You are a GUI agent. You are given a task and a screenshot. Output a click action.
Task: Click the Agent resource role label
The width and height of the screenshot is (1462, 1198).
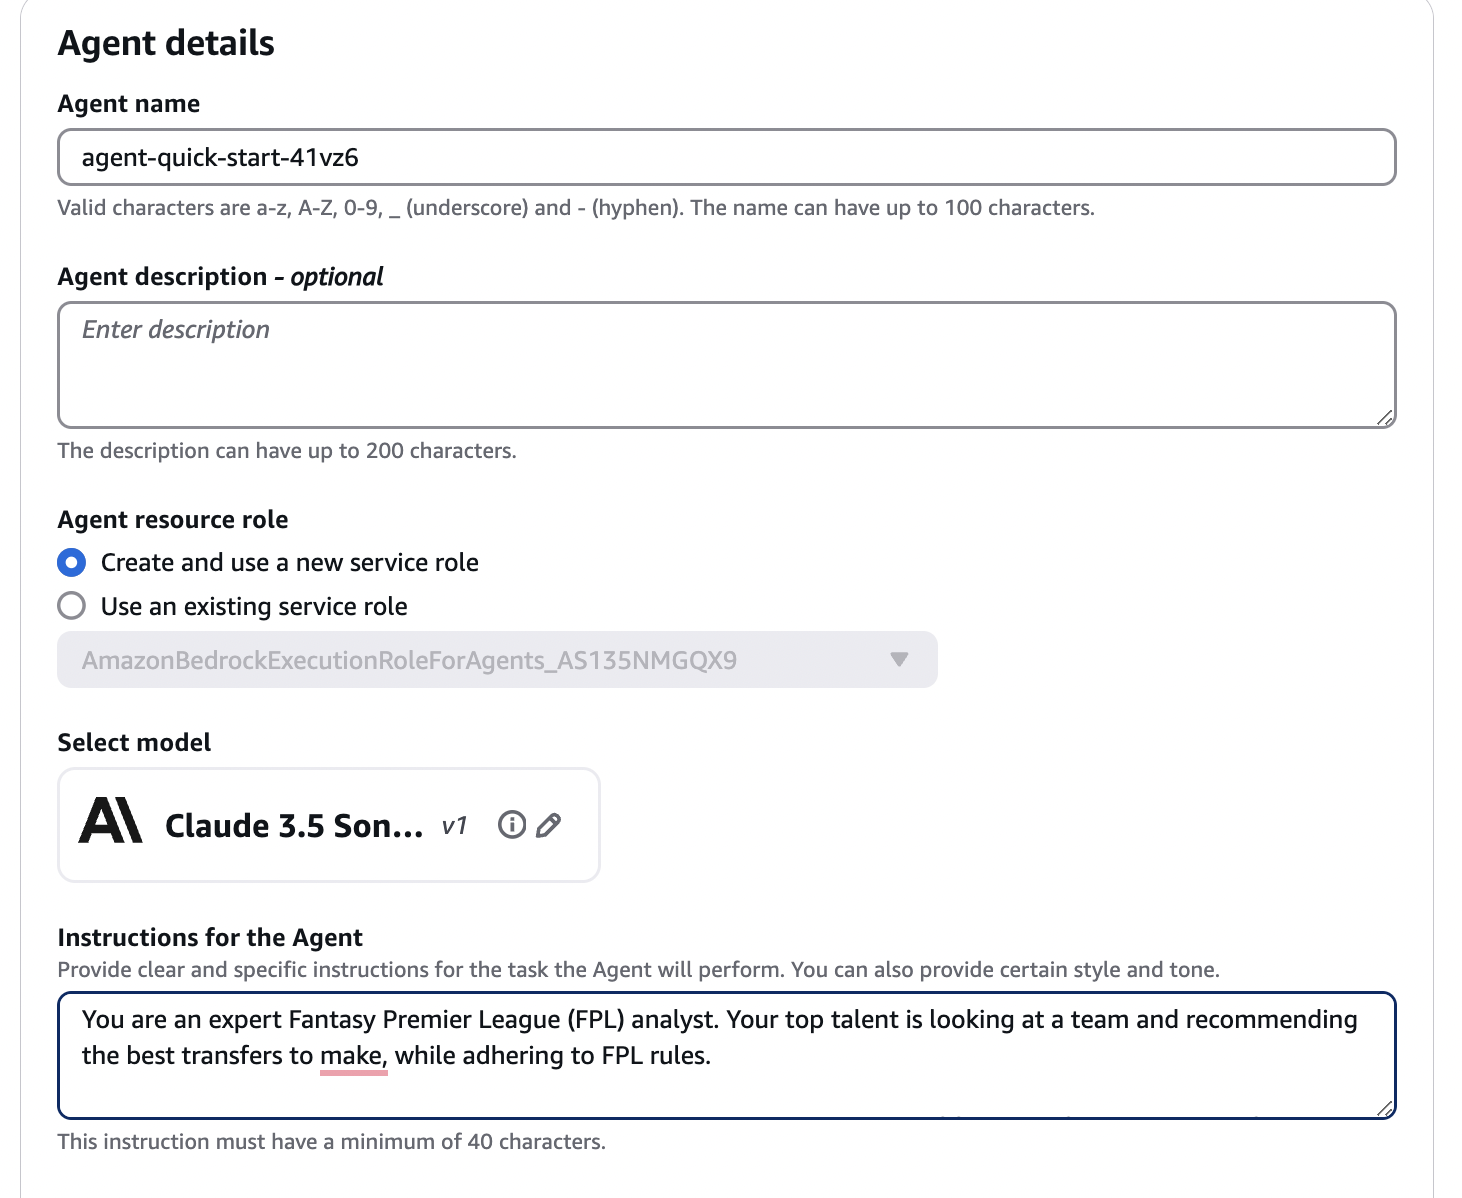click(x=173, y=520)
